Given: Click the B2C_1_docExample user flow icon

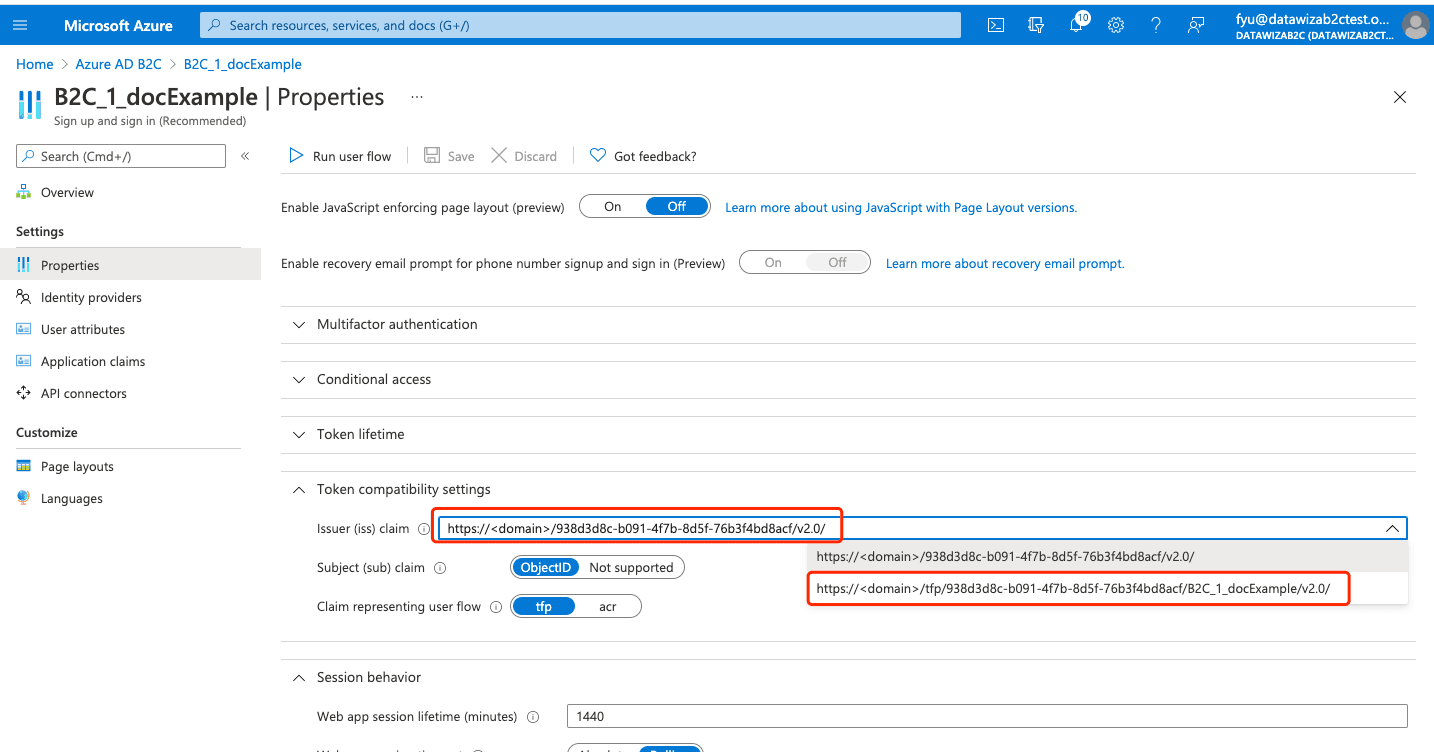Looking at the screenshot, I should 30,104.
